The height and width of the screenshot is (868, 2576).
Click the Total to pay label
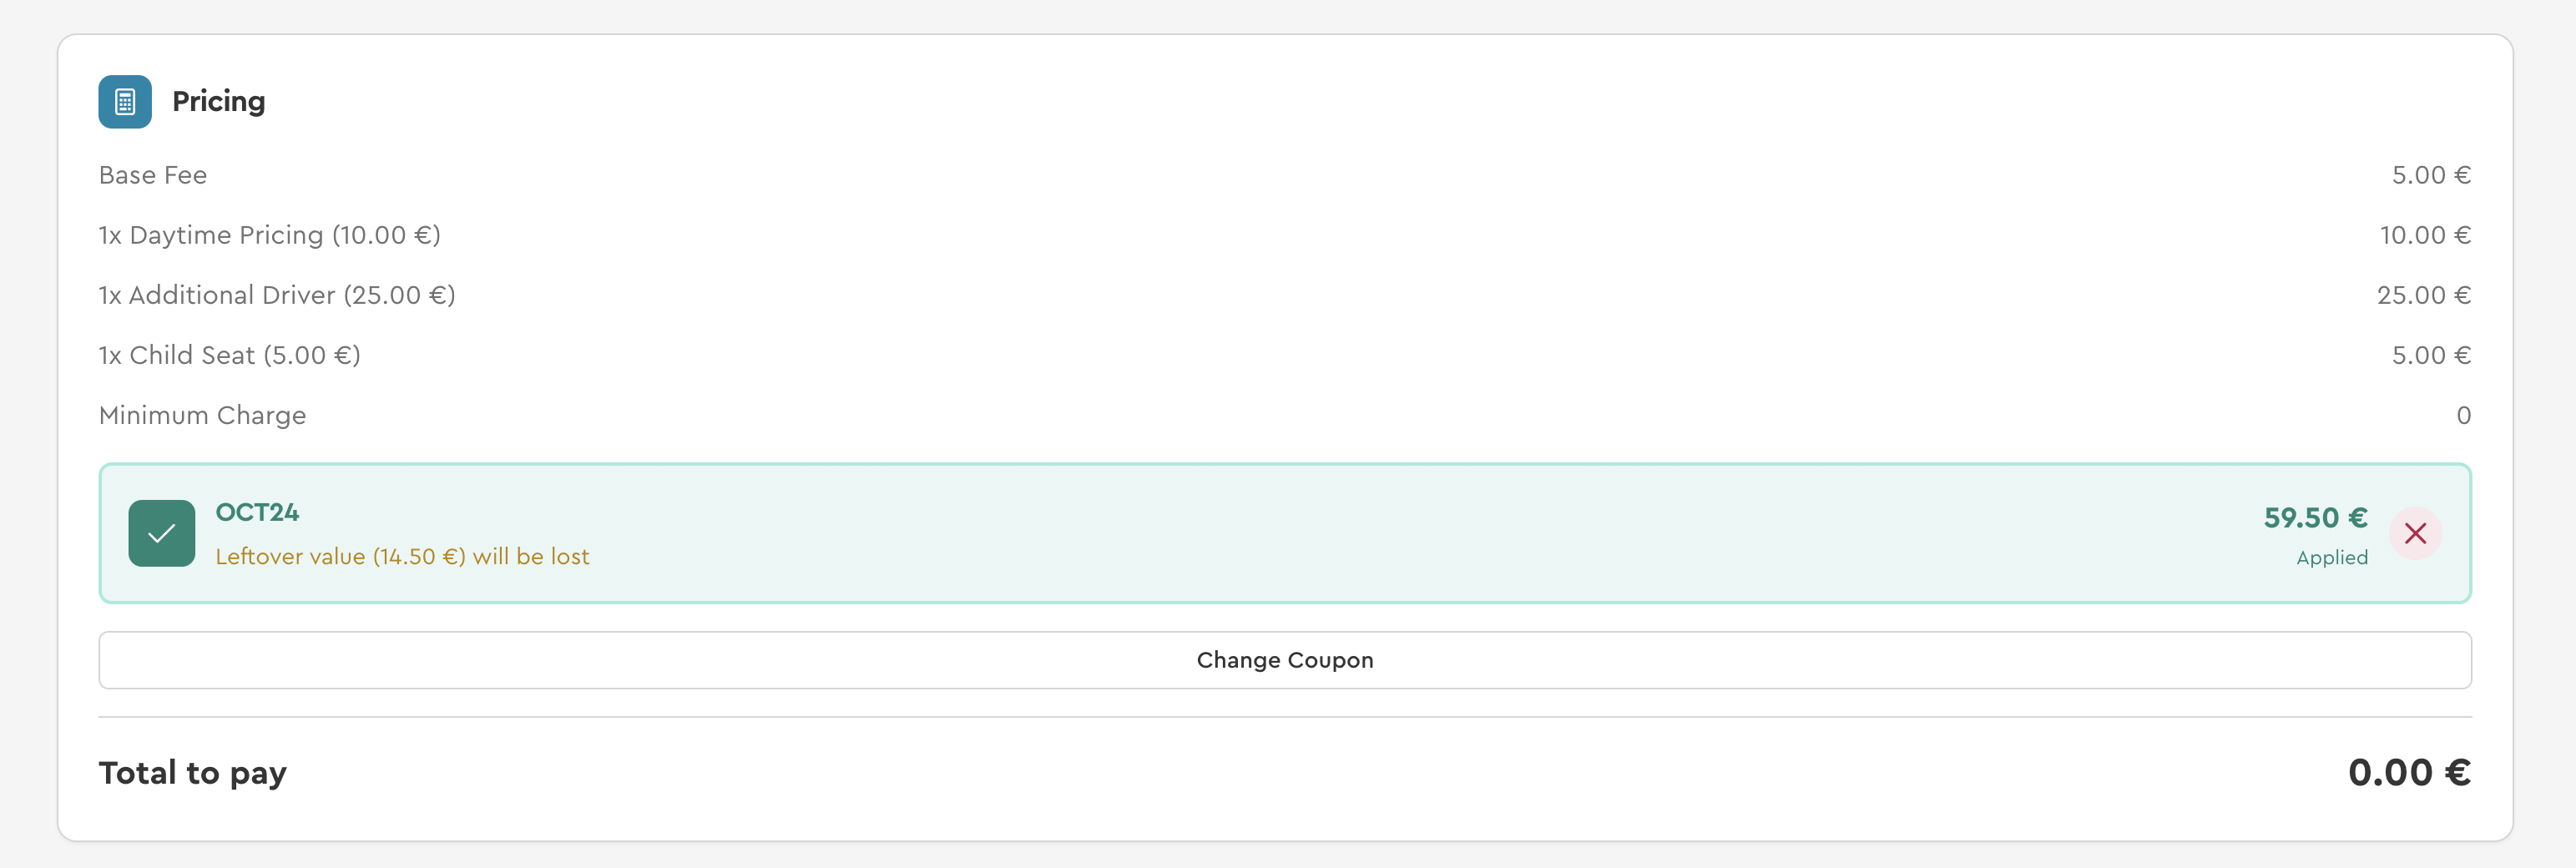click(192, 773)
